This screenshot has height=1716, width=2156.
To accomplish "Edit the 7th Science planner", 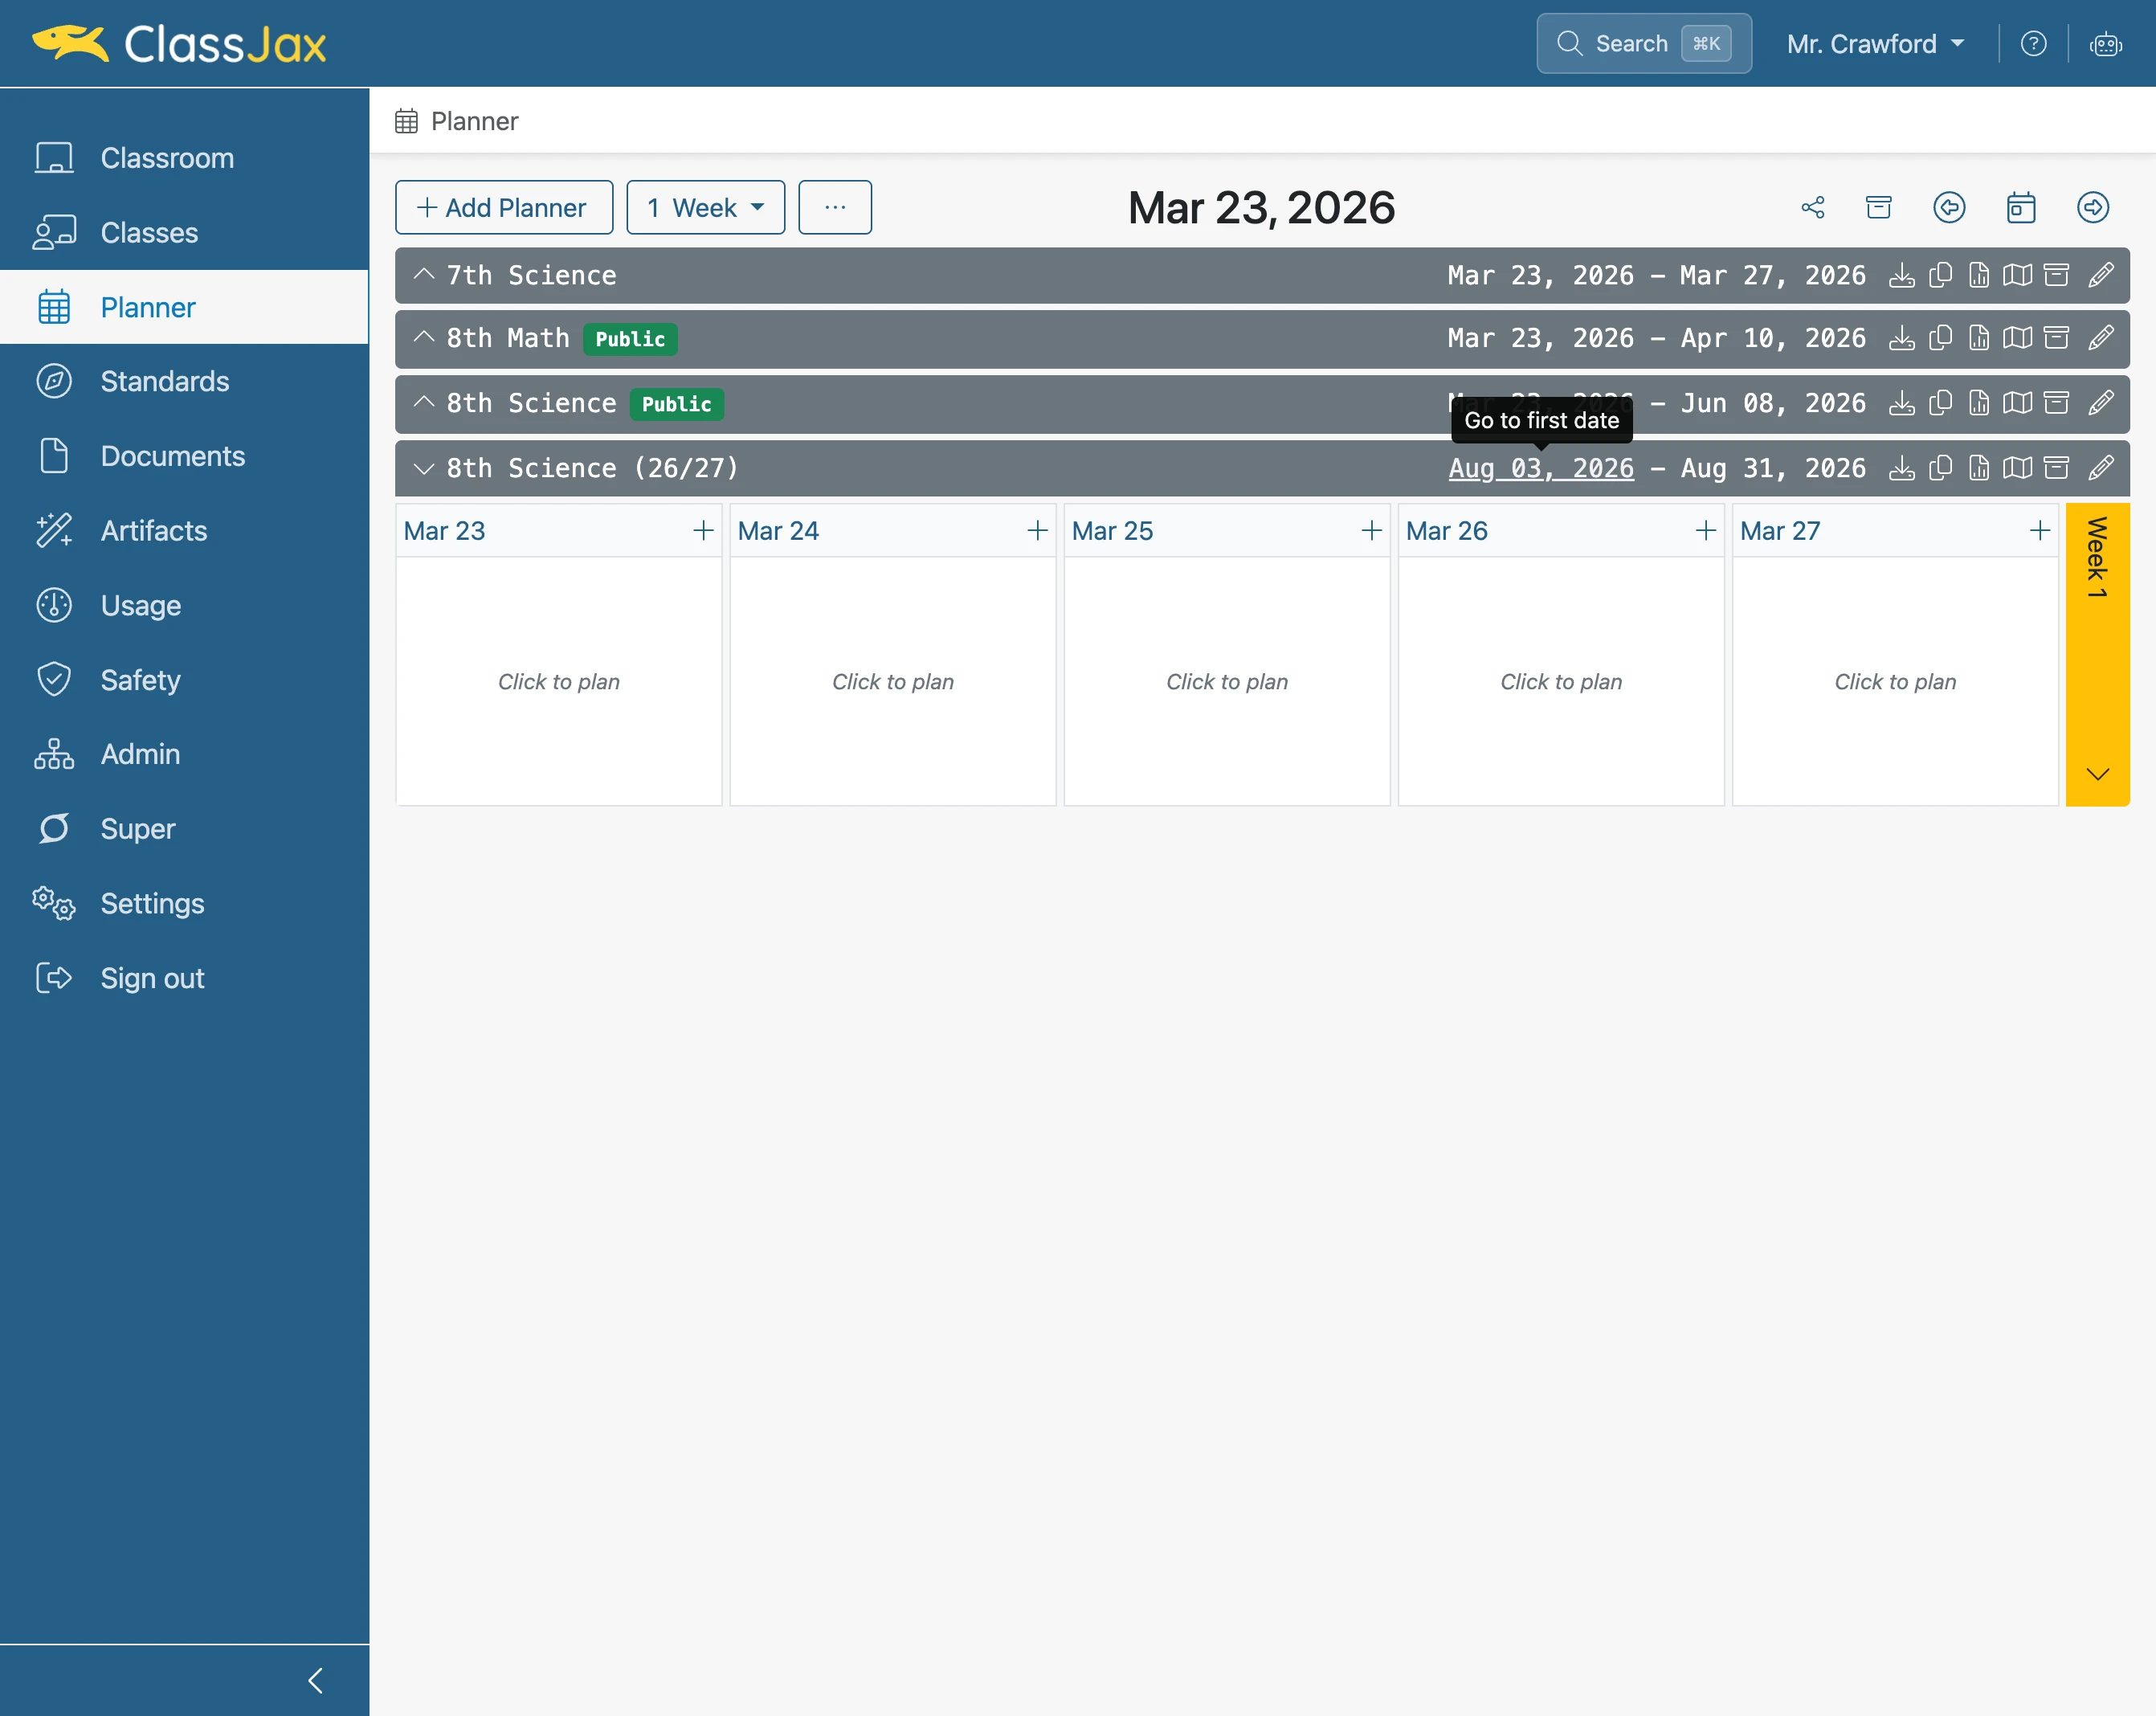I will pyautogui.click(x=2101, y=275).
